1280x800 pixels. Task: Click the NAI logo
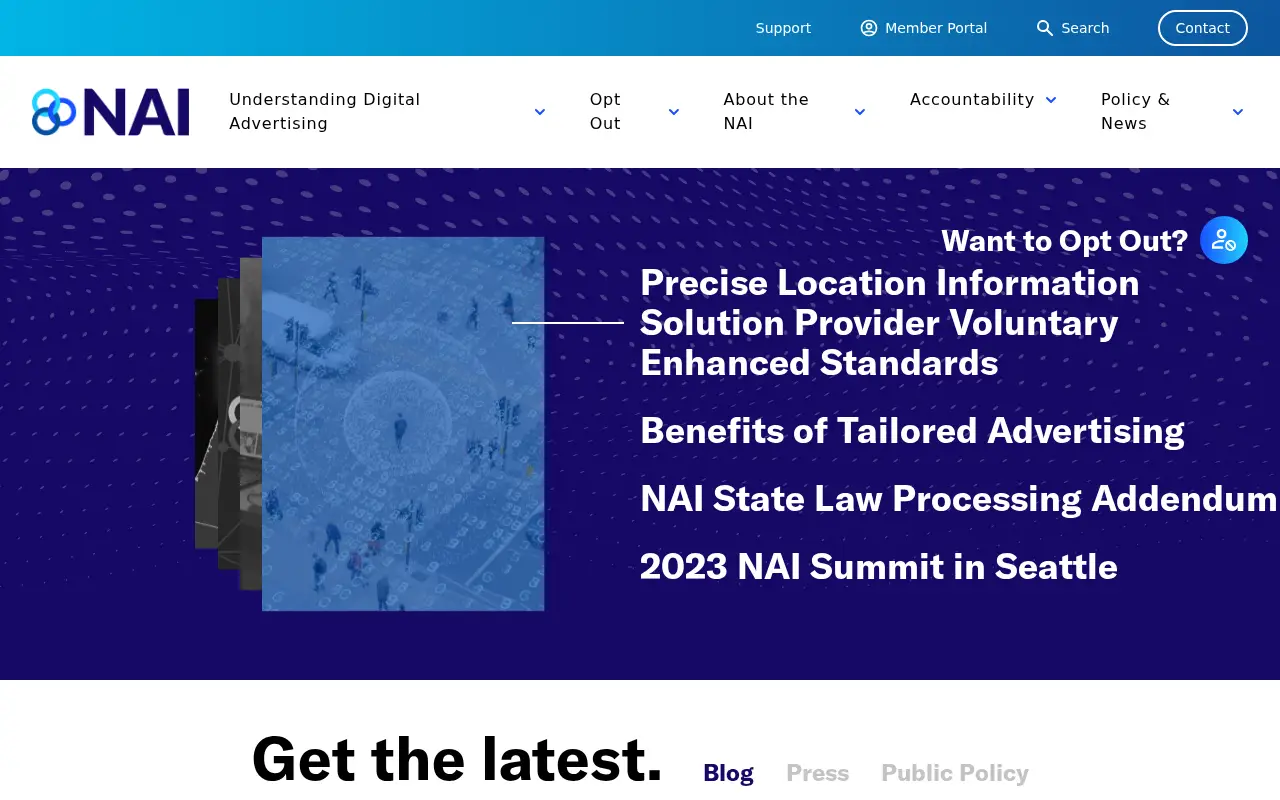(110, 112)
